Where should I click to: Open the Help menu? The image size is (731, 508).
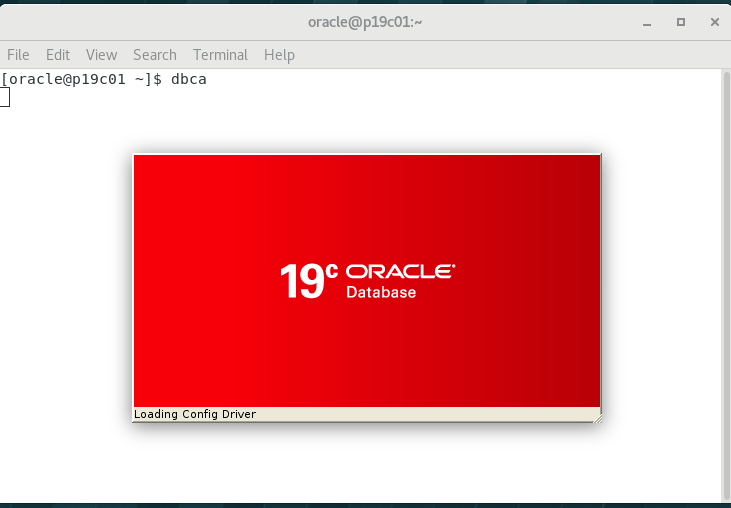click(279, 55)
